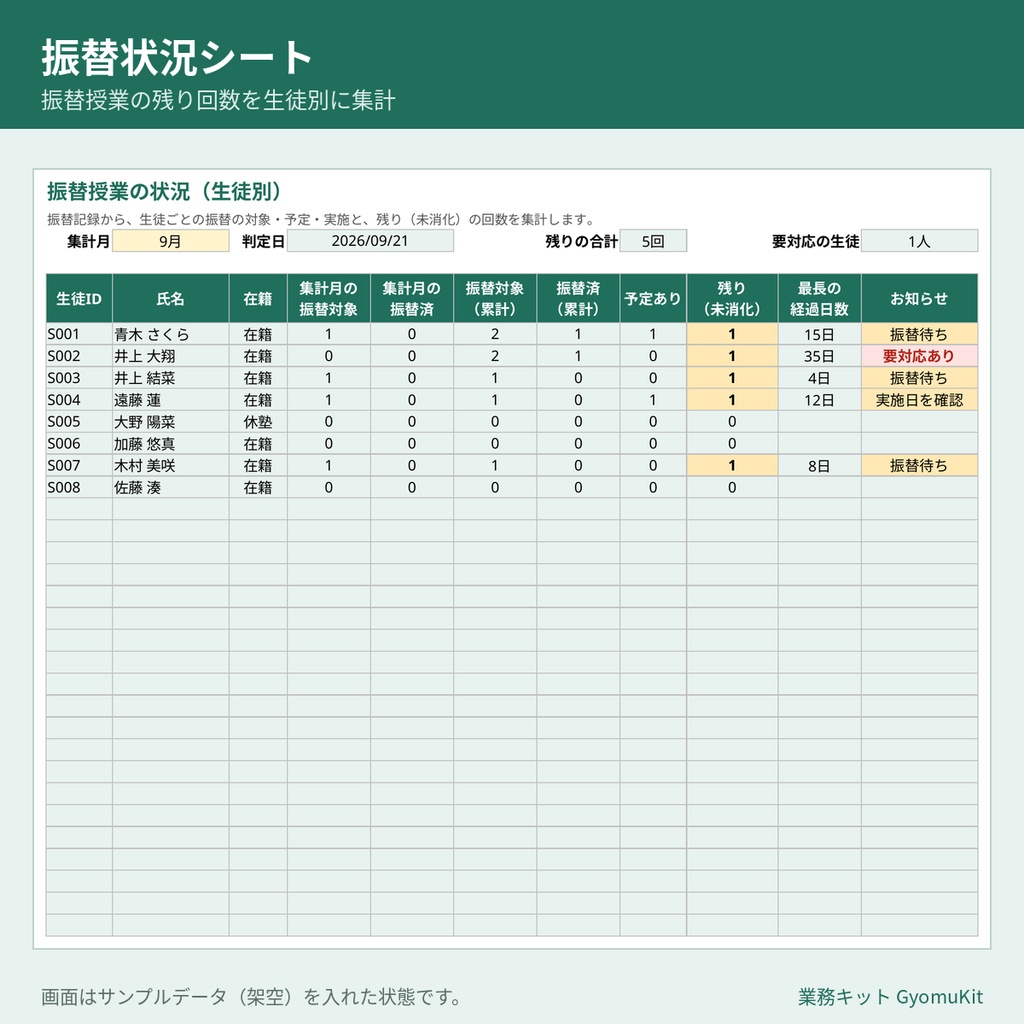Select student ID cell S007

(x=79, y=466)
